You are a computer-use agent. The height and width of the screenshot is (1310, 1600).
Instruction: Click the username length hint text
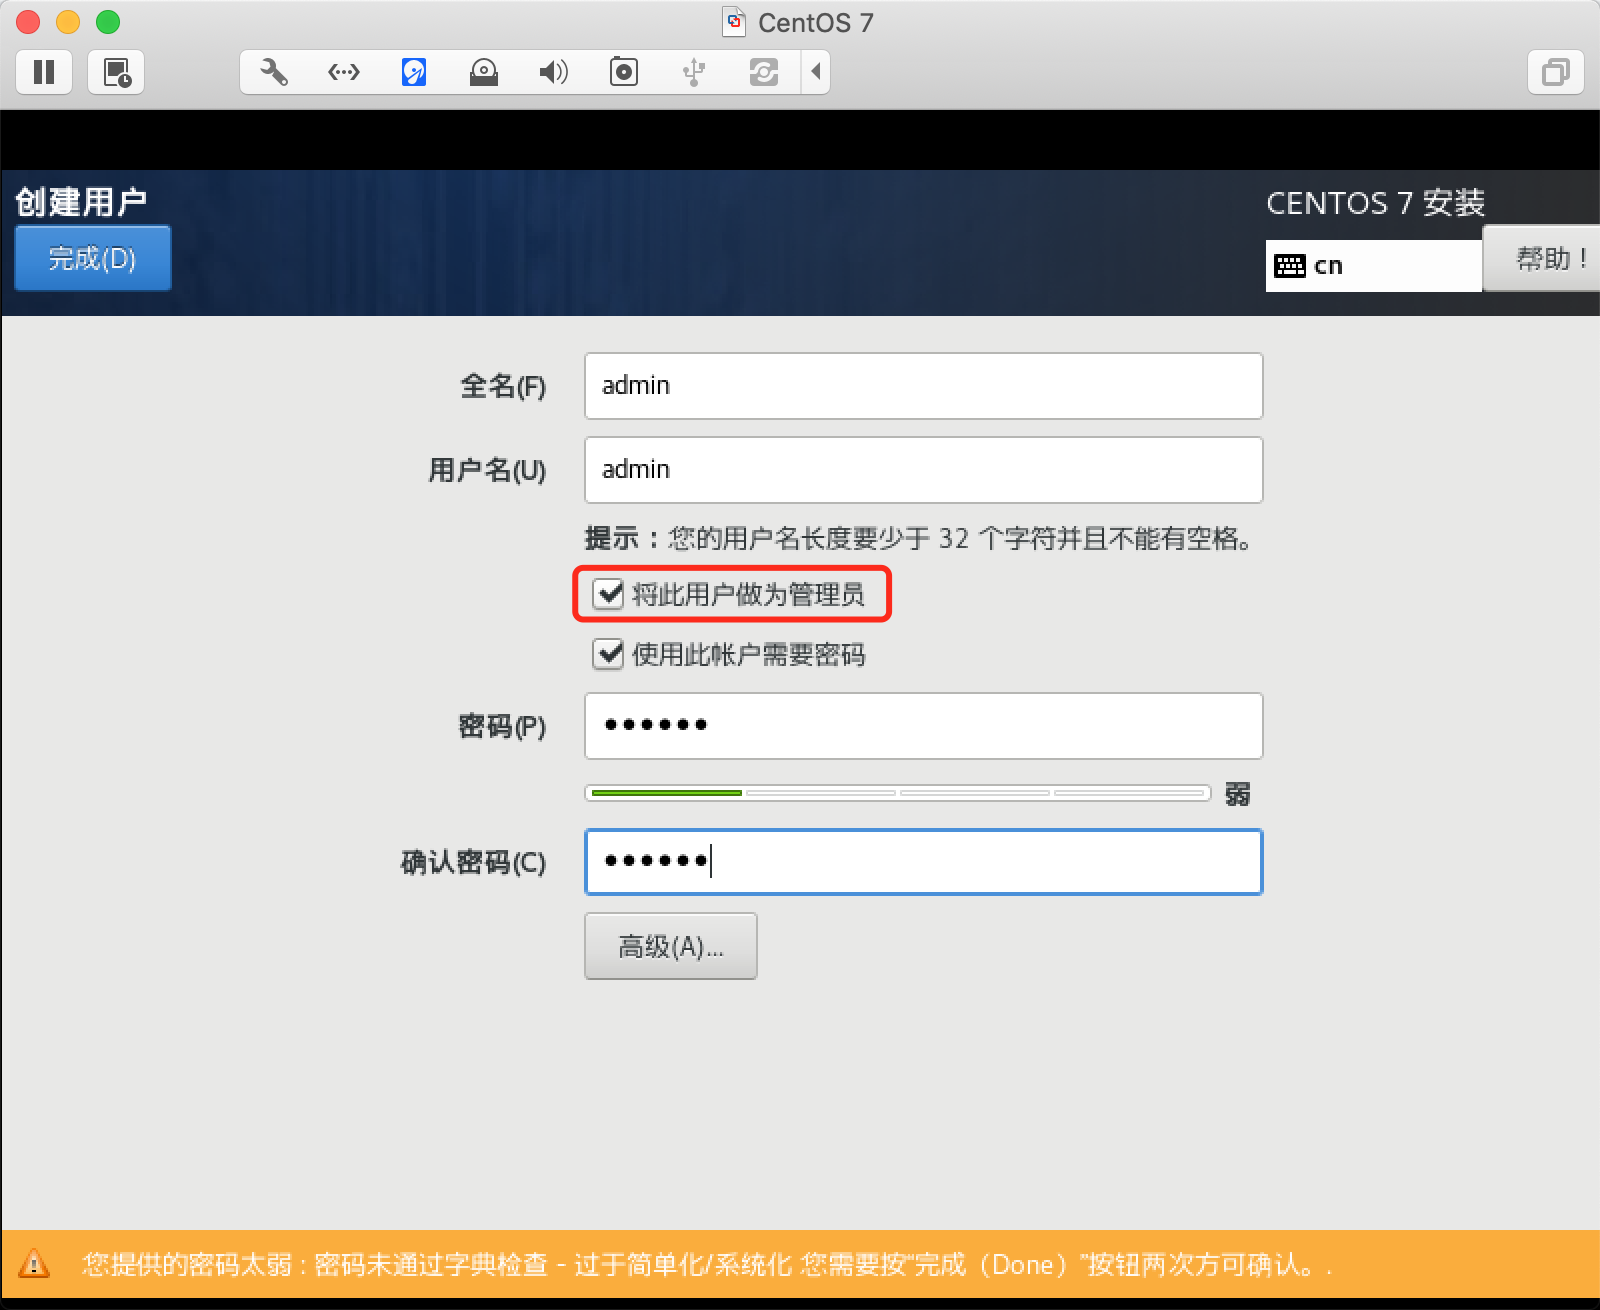(x=918, y=539)
